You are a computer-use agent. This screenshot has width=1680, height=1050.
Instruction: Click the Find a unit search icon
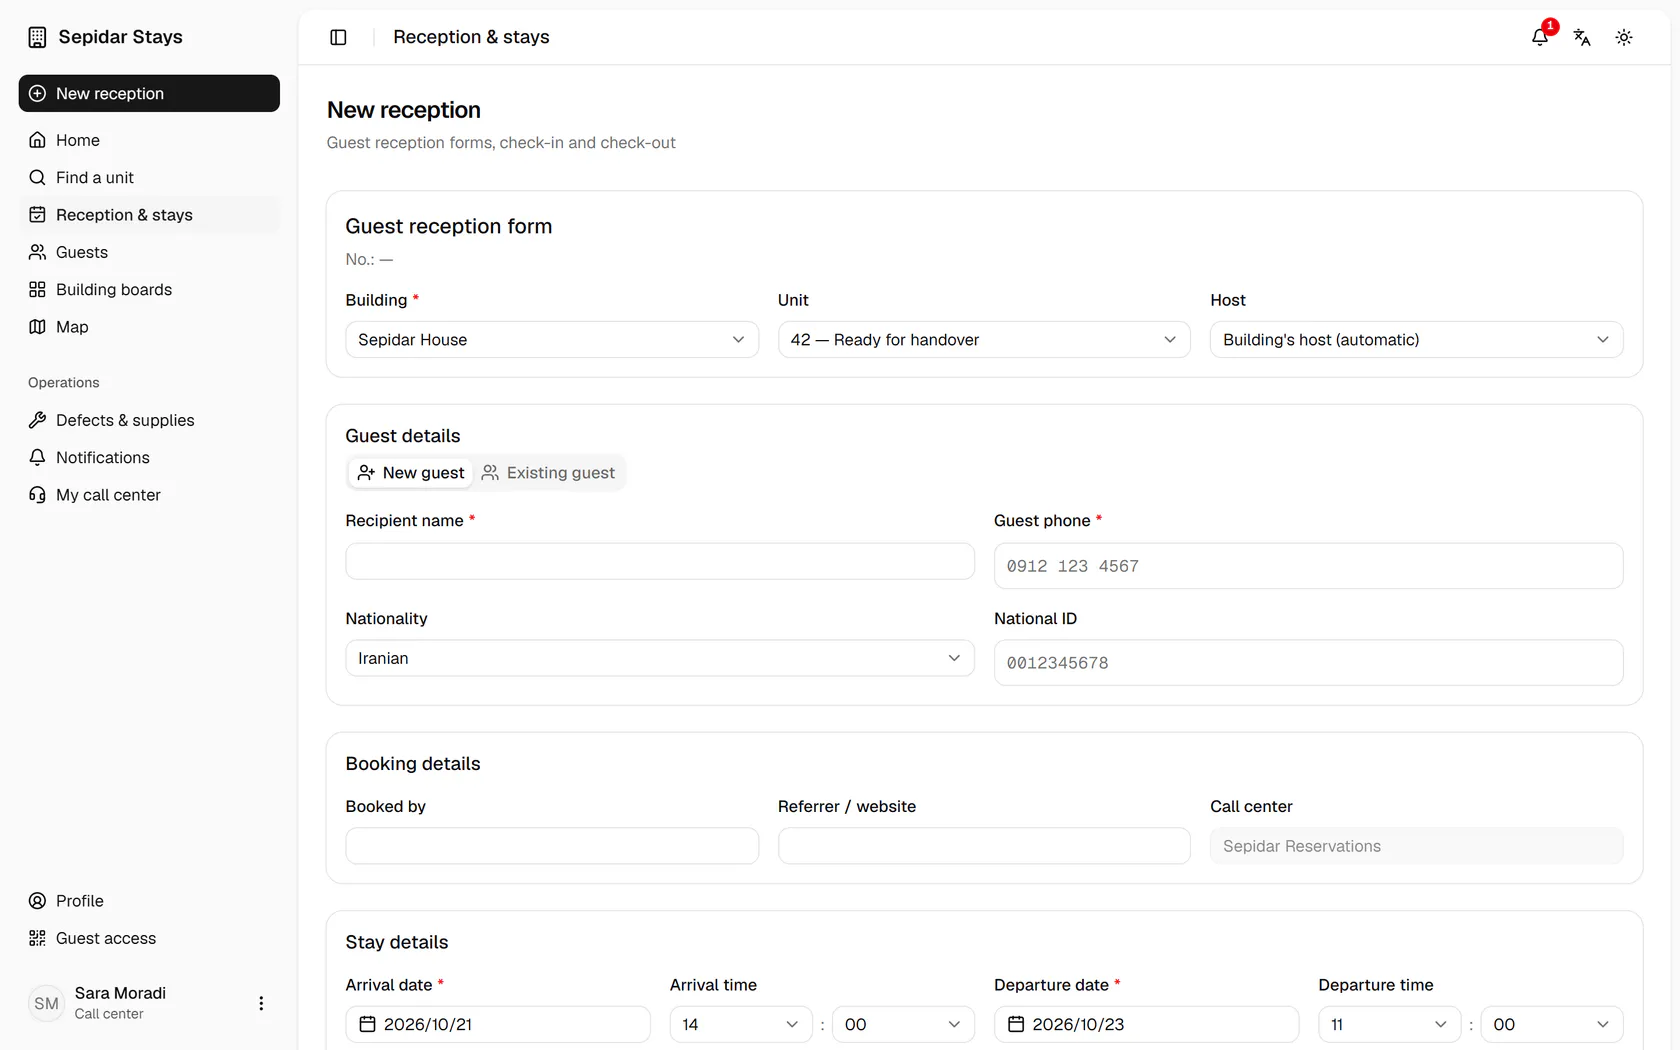[37, 177]
